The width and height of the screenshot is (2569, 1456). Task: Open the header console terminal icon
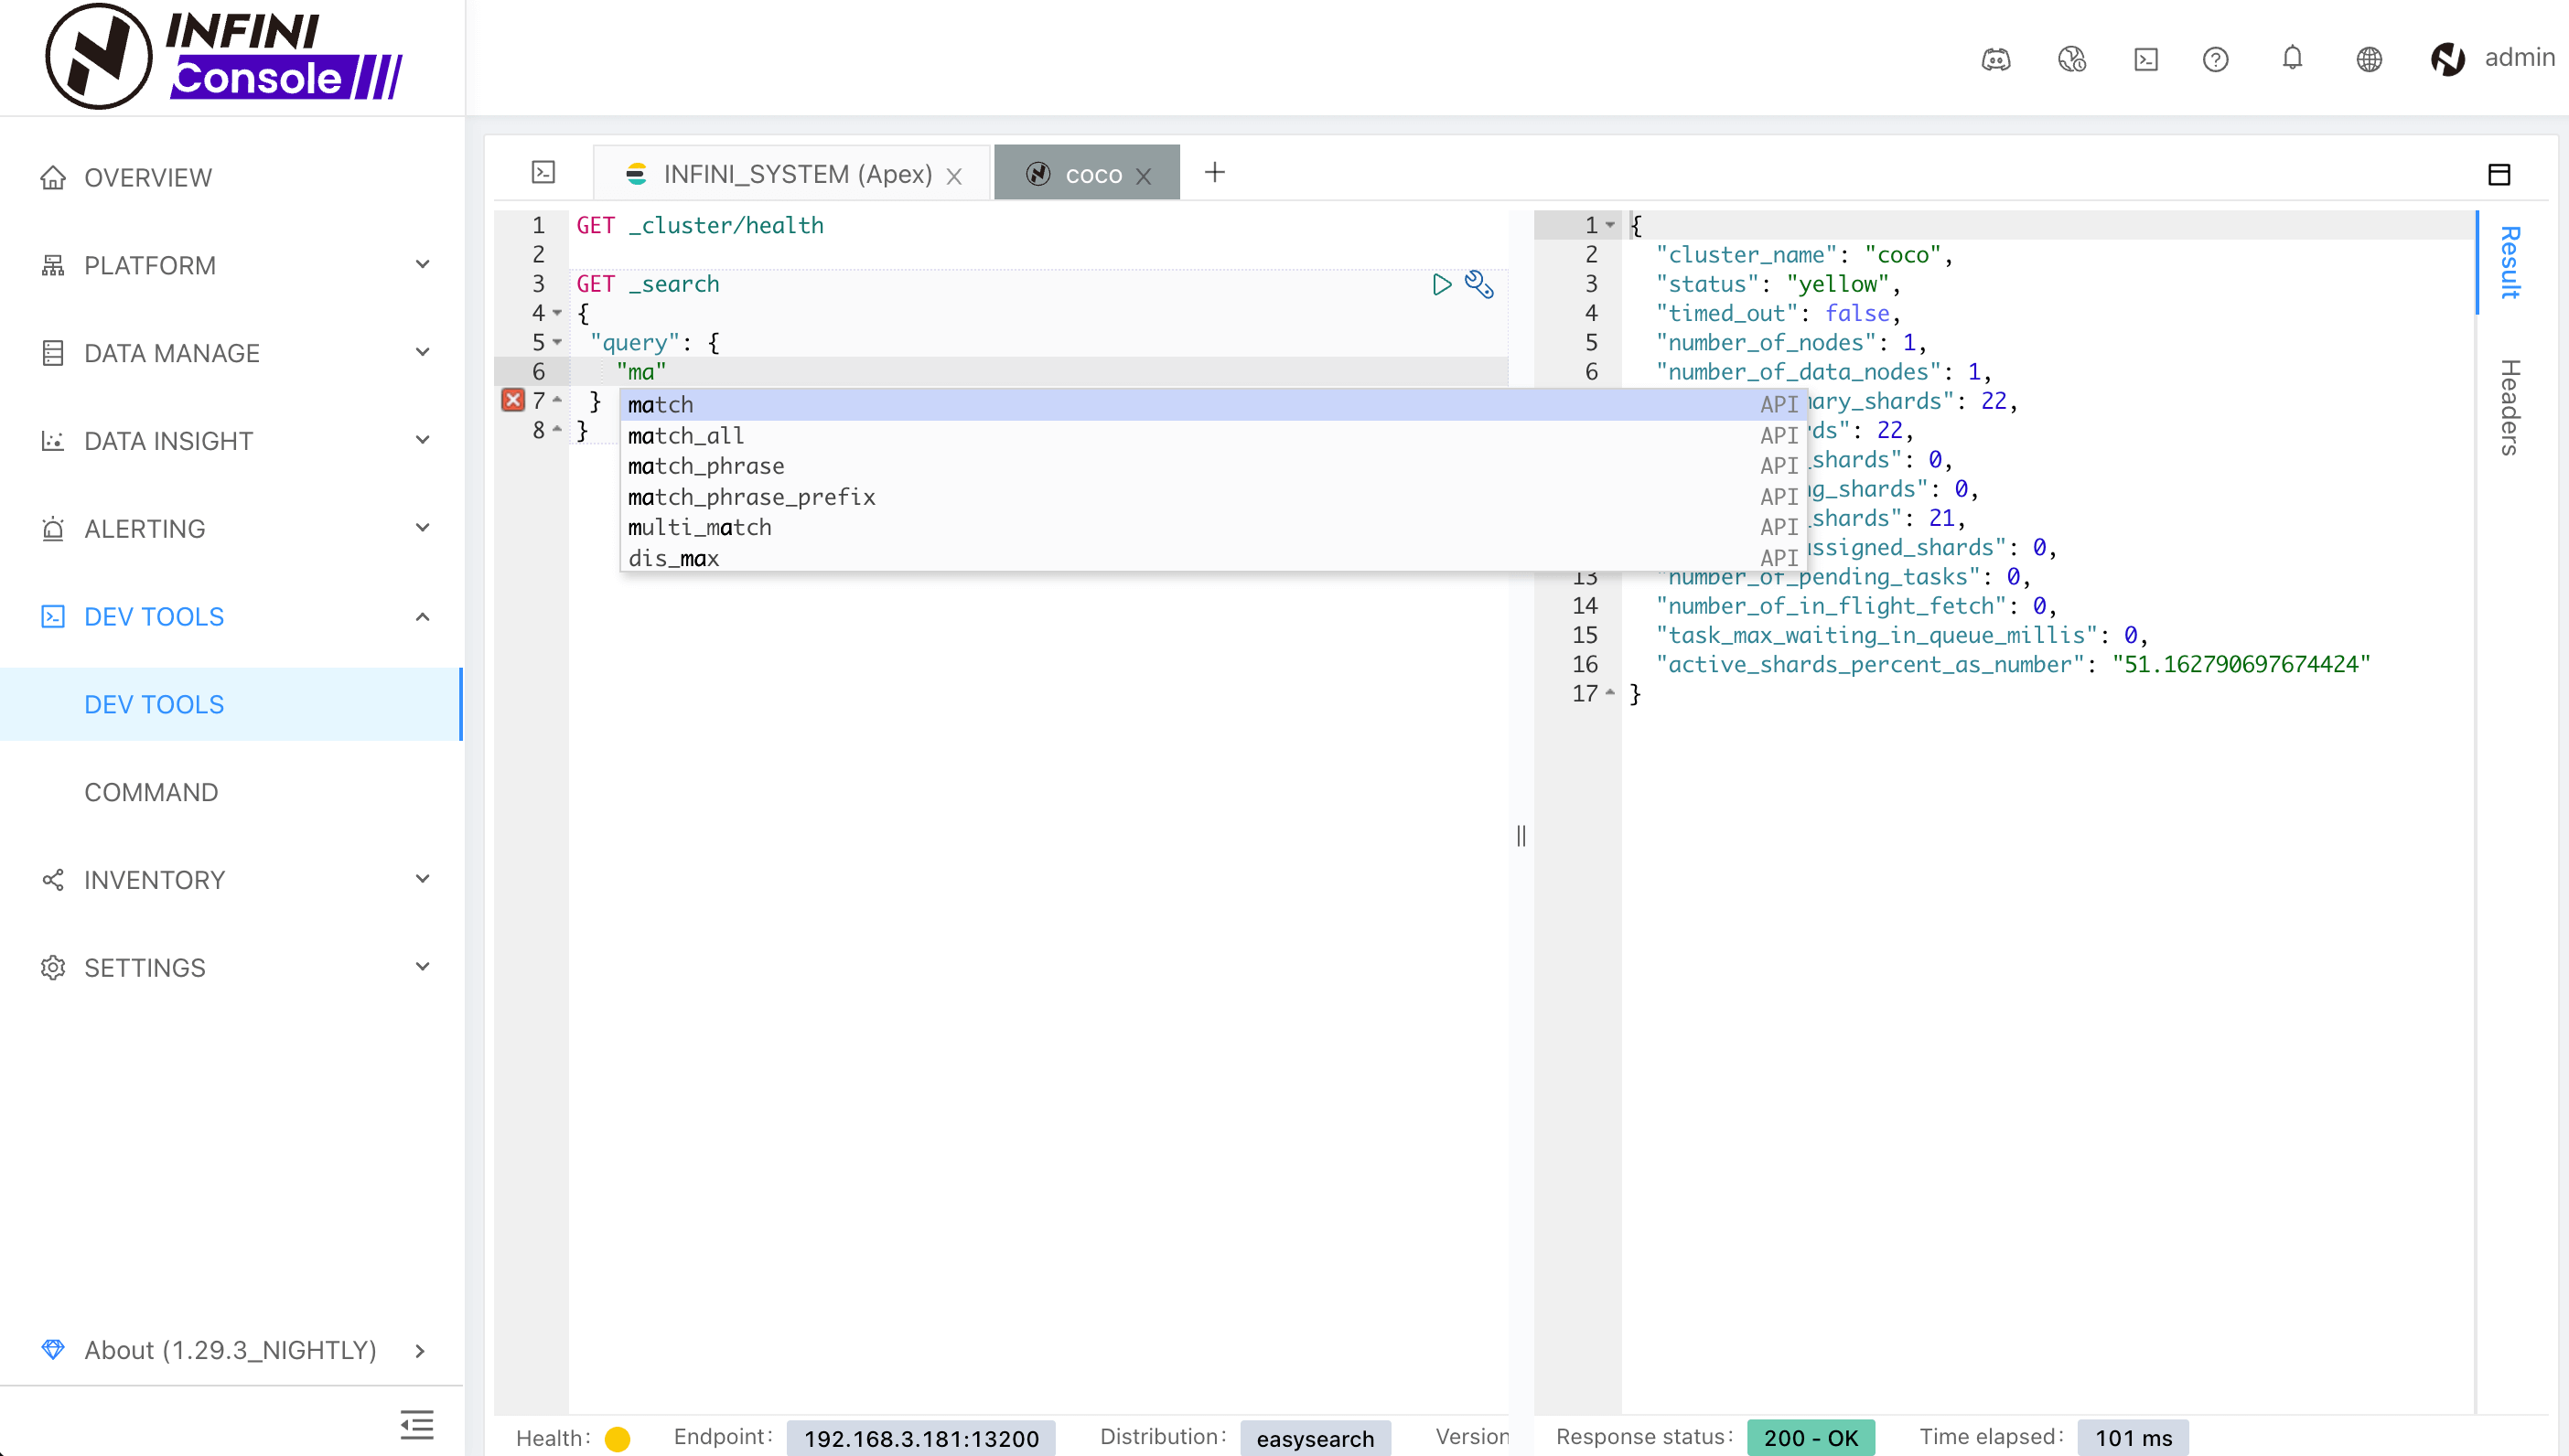click(2145, 59)
